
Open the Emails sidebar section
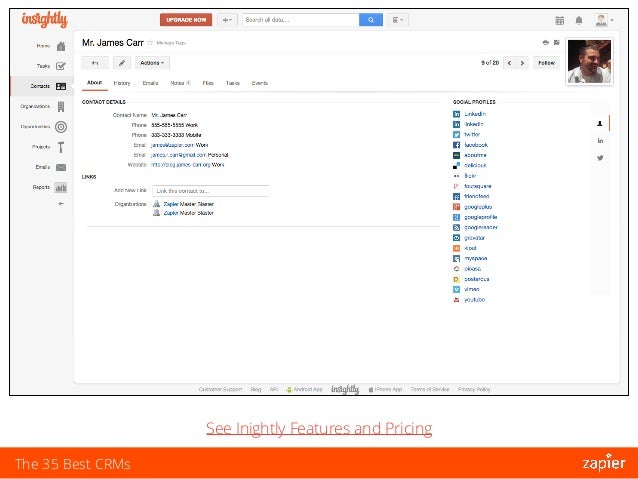[50, 167]
